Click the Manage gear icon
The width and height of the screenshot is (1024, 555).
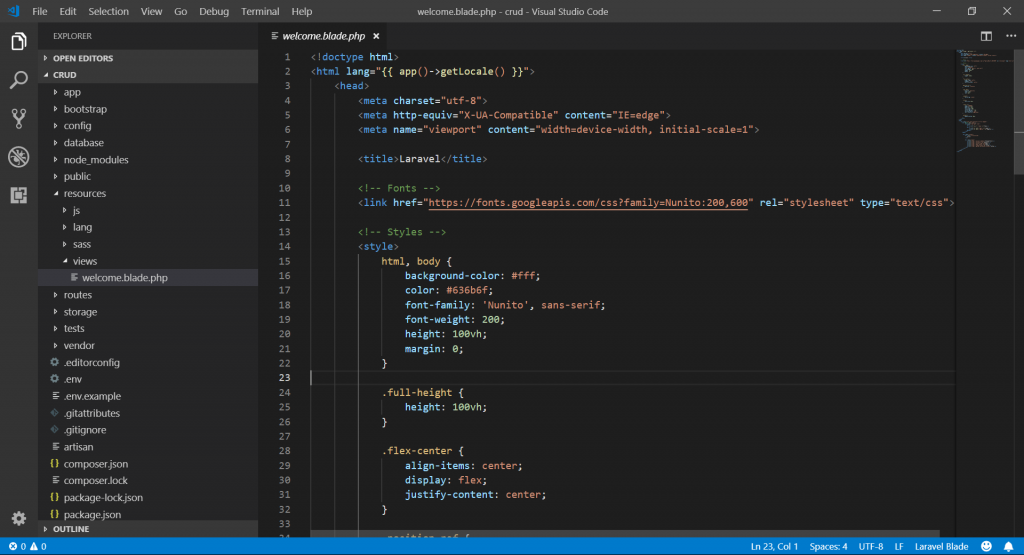pyautogui.click(x=18, y=518)
